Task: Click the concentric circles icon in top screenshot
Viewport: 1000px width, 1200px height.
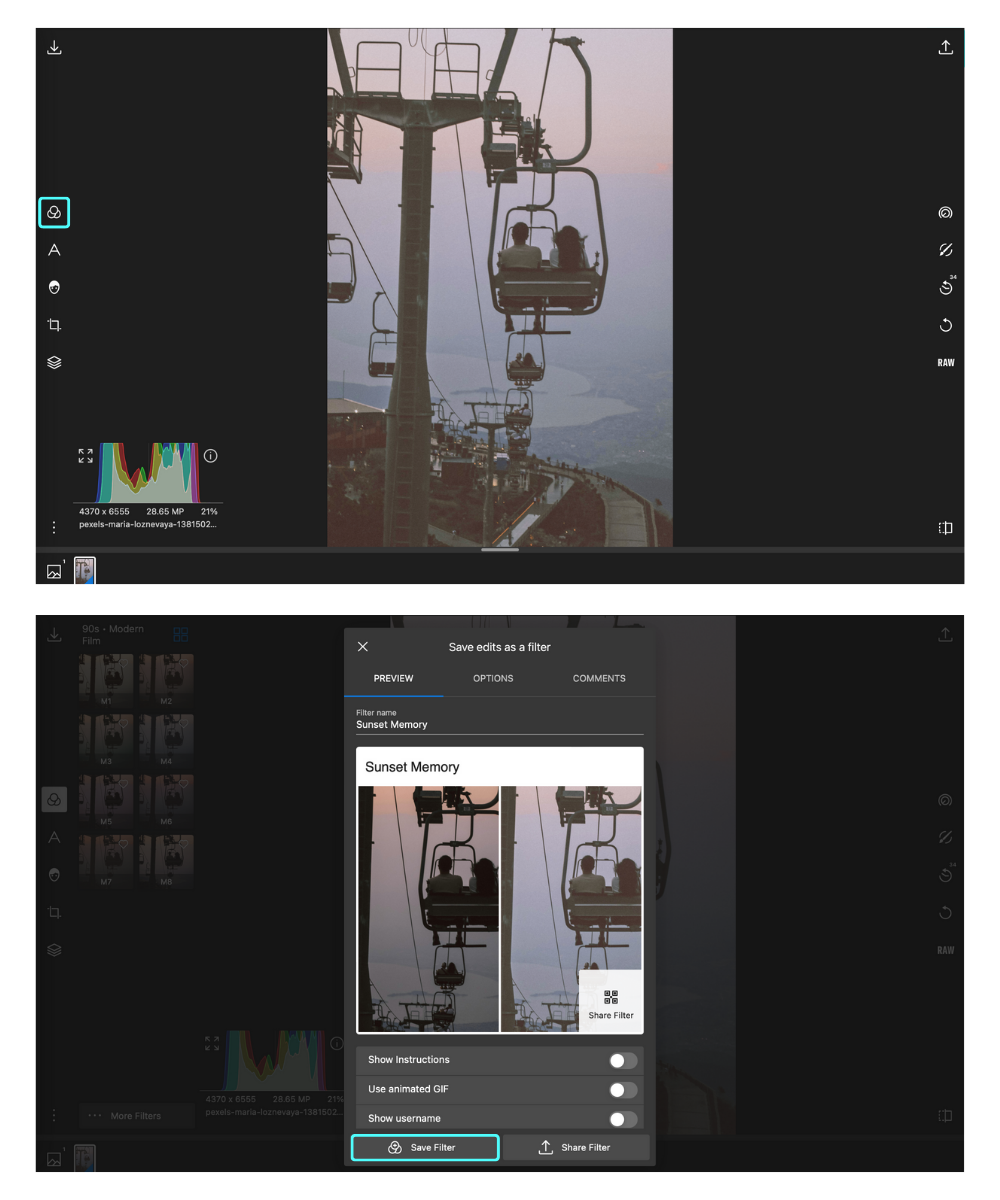Action: click(x=945, y=212)
